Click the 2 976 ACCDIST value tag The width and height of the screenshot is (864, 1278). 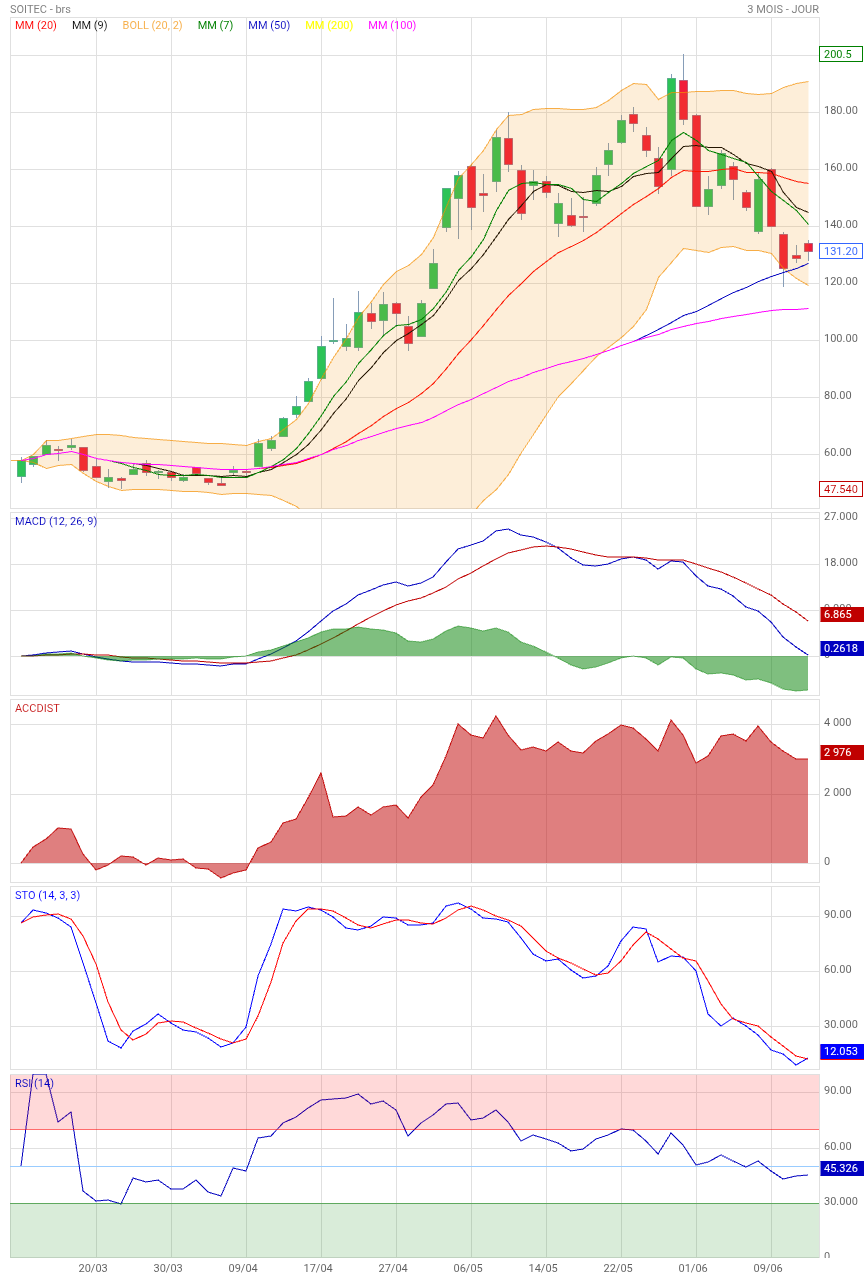click(x=840, y=752)
